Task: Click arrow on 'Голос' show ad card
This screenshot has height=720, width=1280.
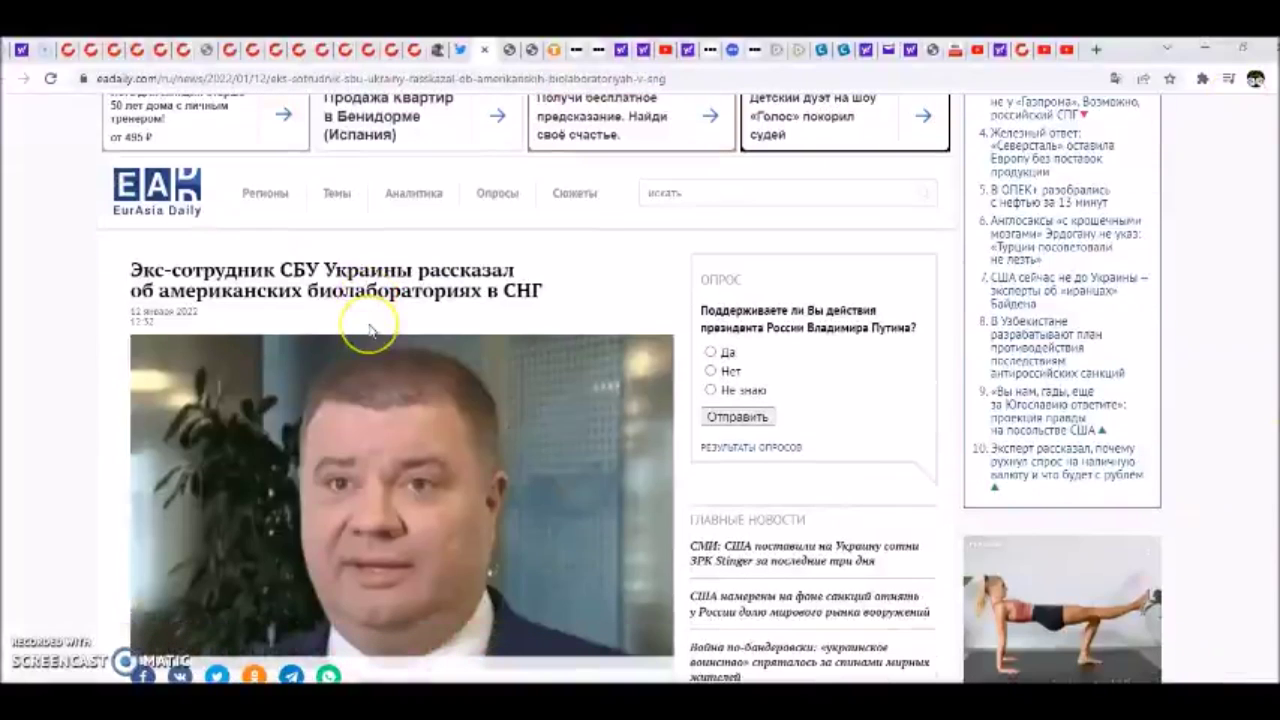Action: pyautogui.click(x=923, y=116)
